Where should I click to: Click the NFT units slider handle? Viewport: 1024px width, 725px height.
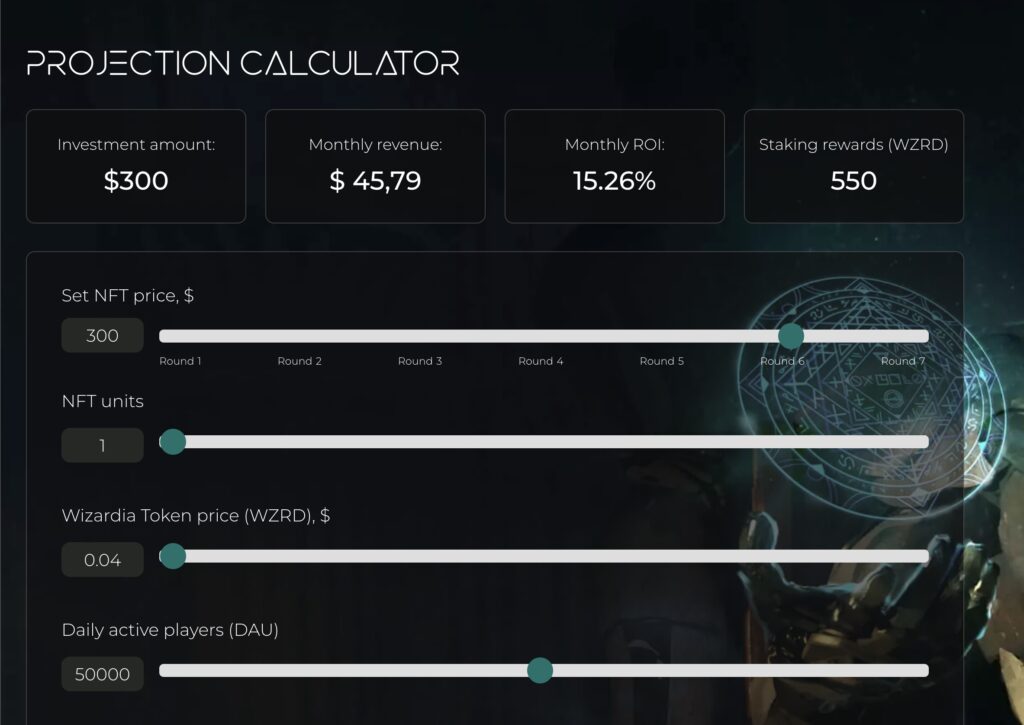click(x=173, y=442)
